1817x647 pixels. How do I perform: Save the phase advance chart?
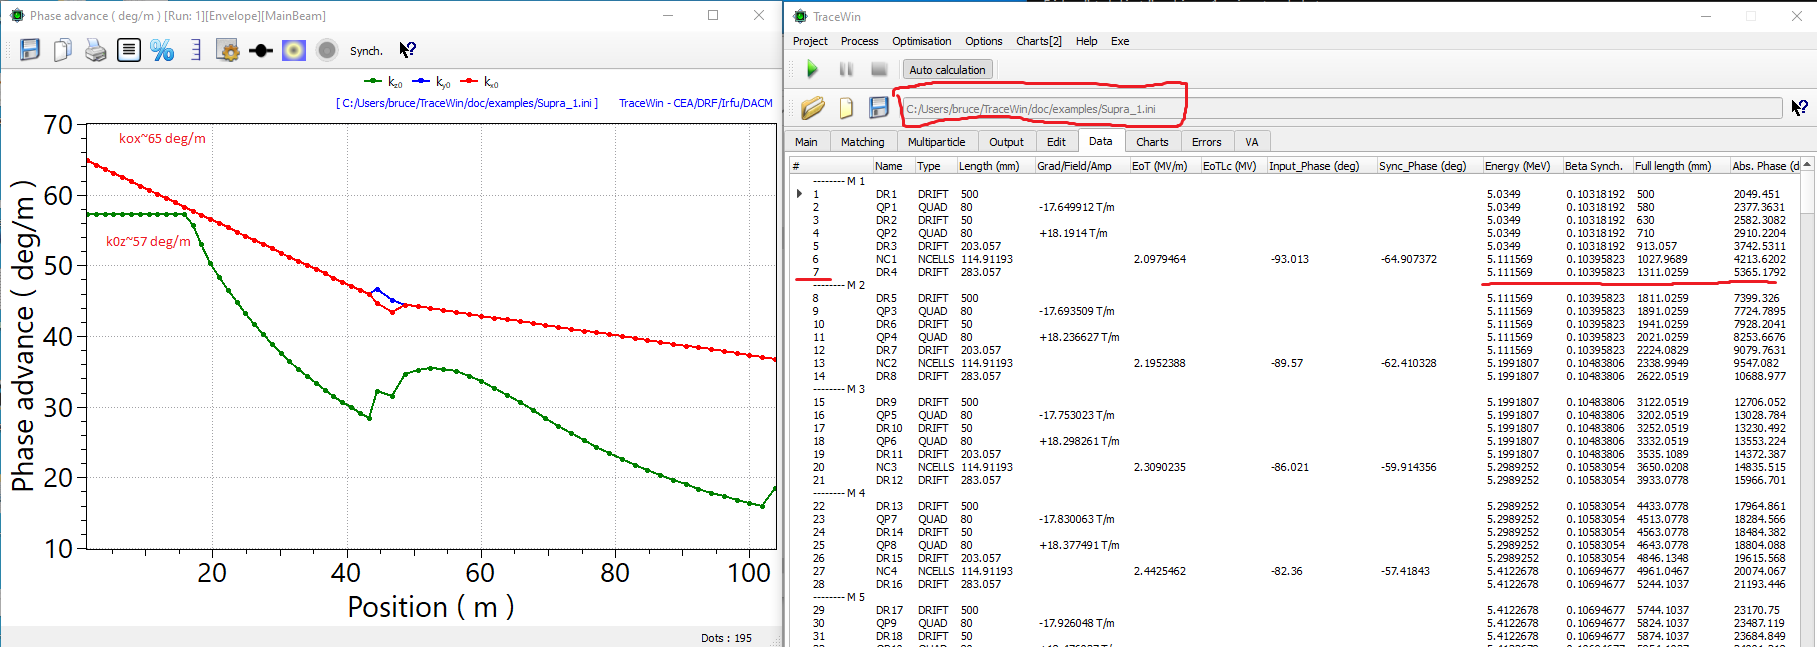30,50
